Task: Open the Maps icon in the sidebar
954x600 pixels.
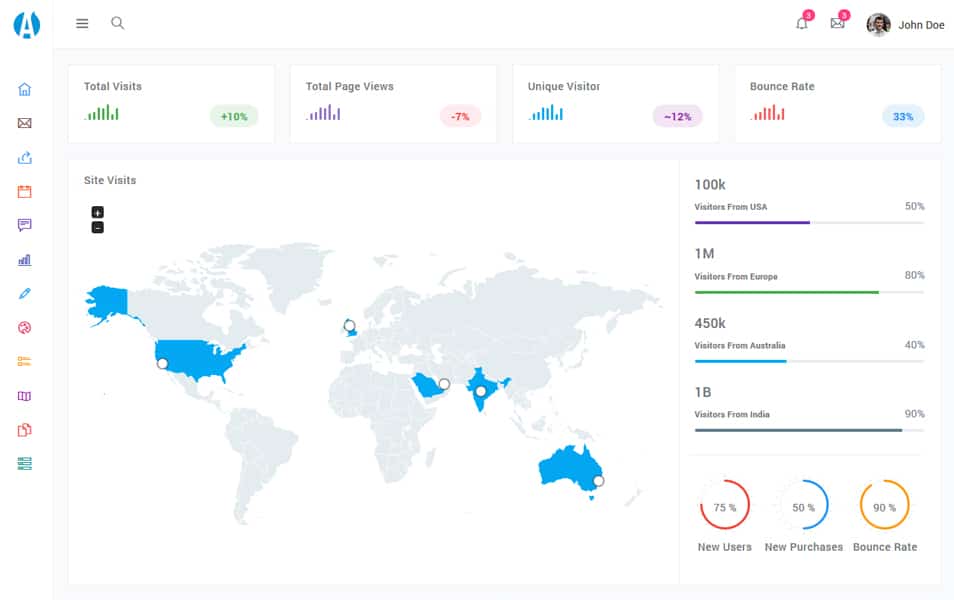Action: click(x=24, y=395)
